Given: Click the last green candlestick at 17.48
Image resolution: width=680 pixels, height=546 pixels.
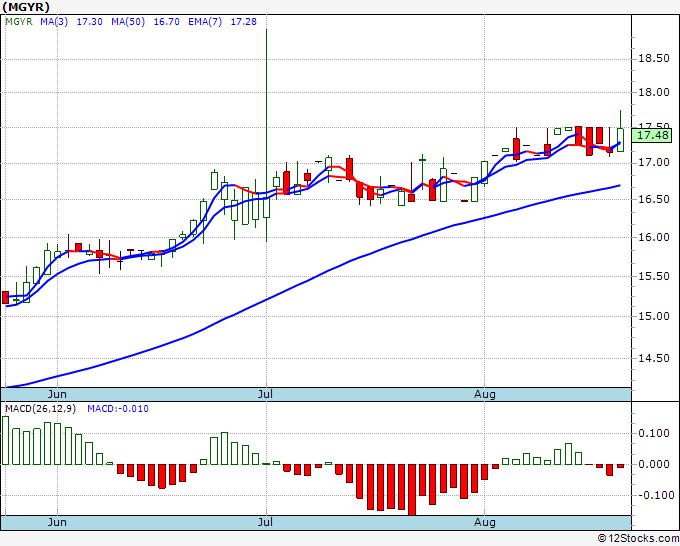Looking at the screenshot, I should click(x=621, y=140).
